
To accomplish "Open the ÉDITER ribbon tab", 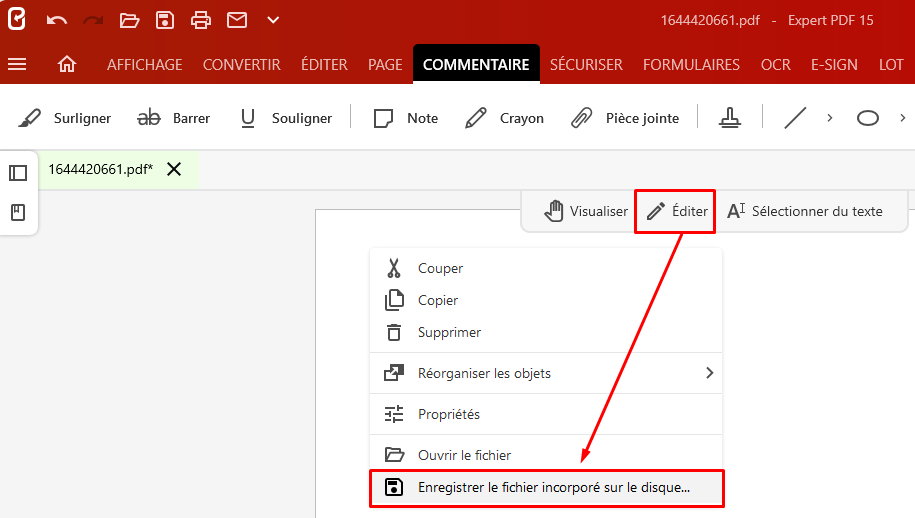I will (324, 64).
